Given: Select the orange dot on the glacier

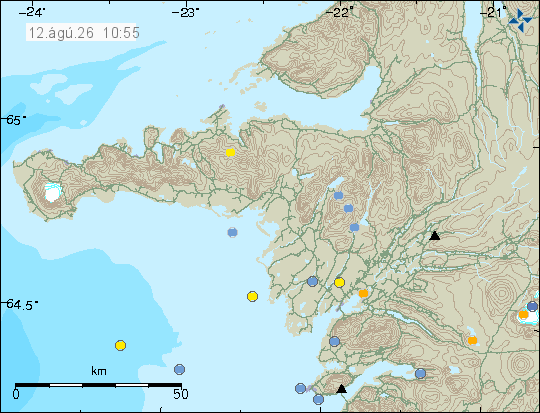Looking at the screenshot, I should [x=523, y=314].
